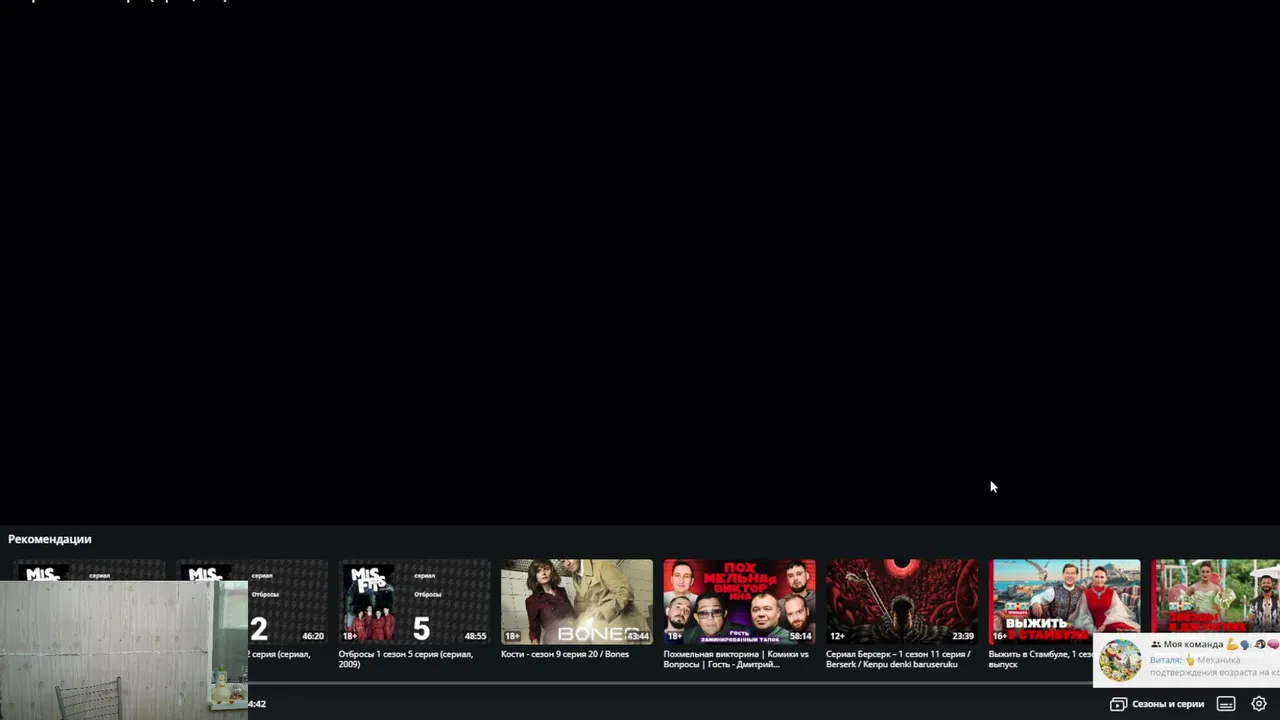Open Berserk season 1 episode 11 thumbnail
Image resolution: width=1280 pixels, height=720 pixels.
[902, 601]
